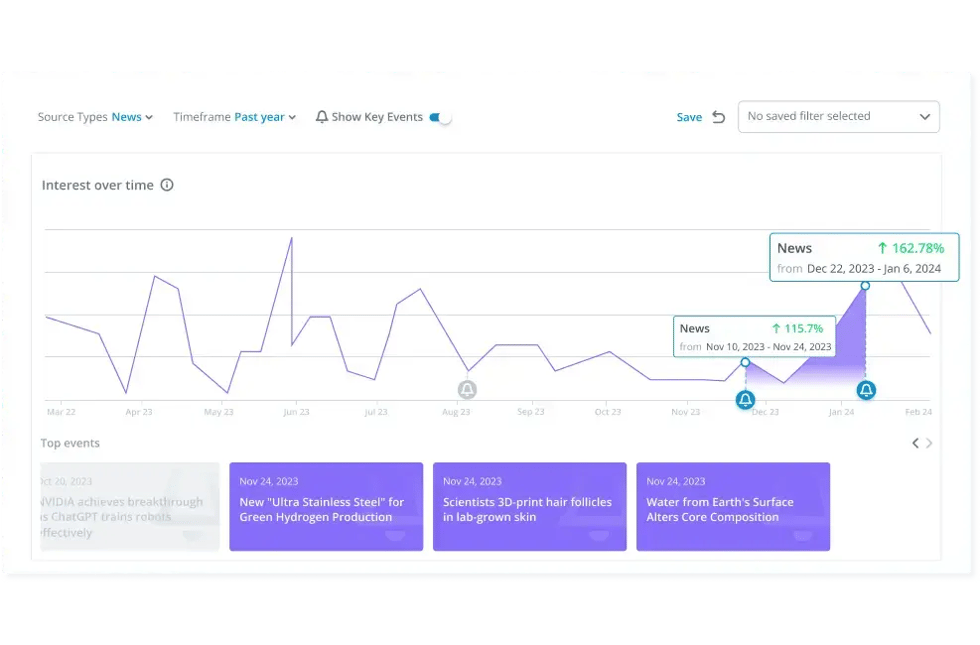The height and width of the screenshot is (645, 980).
Task: Open the Source Types News dropdown
Action: [130, 117]
